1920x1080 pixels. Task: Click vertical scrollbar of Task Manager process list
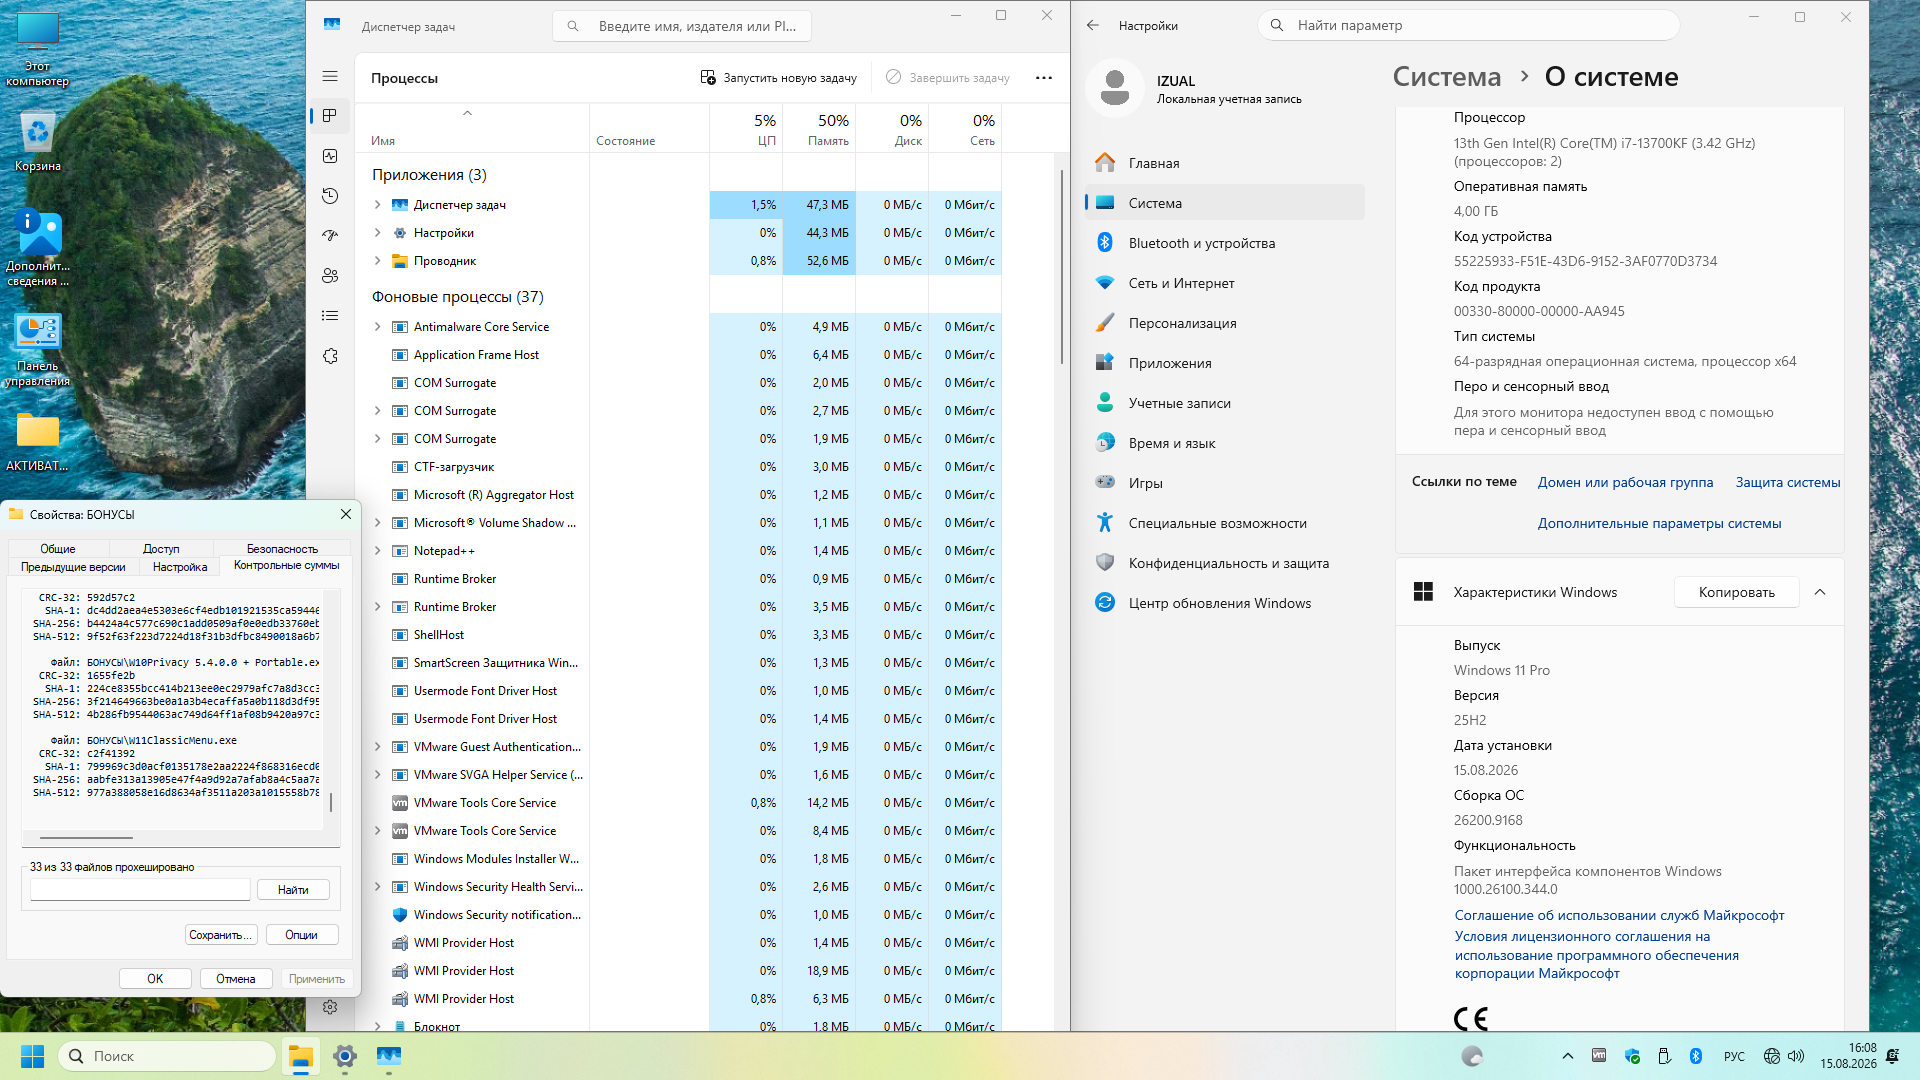(1061, 267)
